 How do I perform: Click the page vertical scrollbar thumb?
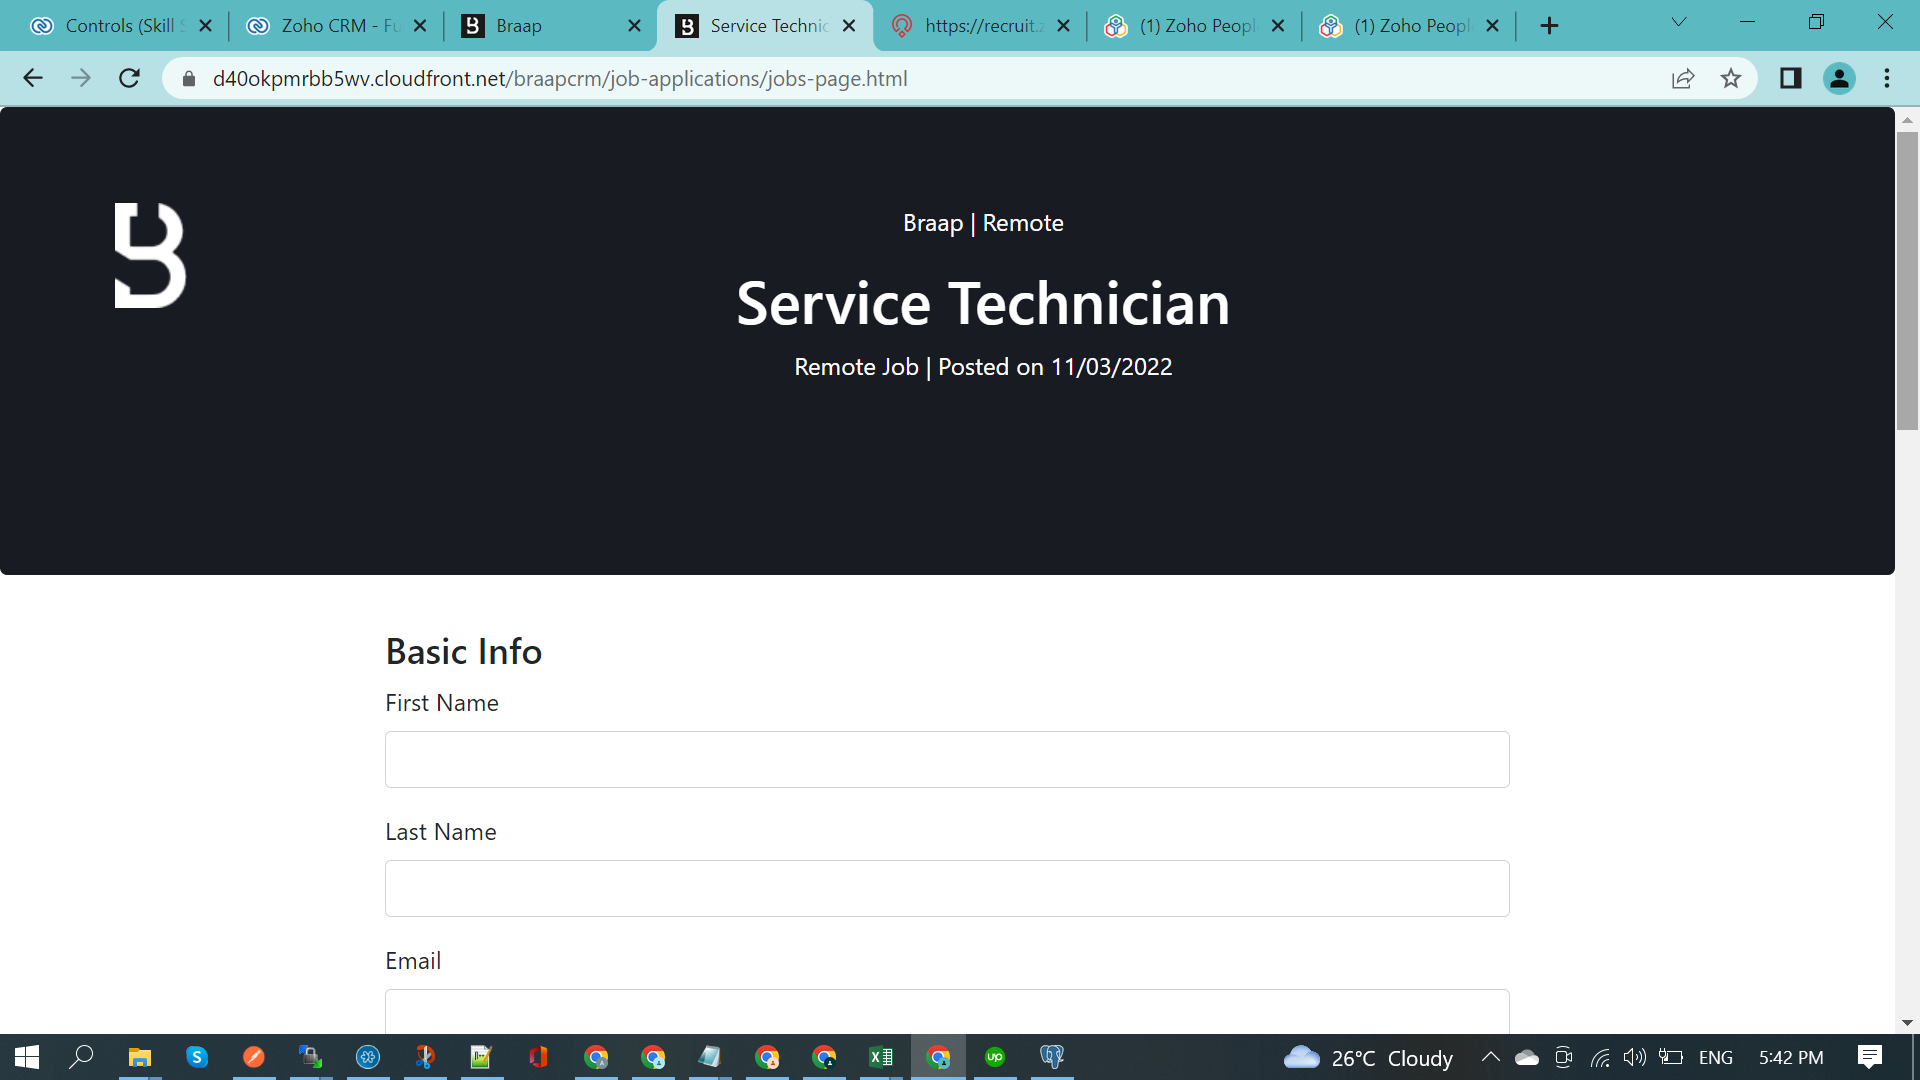(1907, 280)
